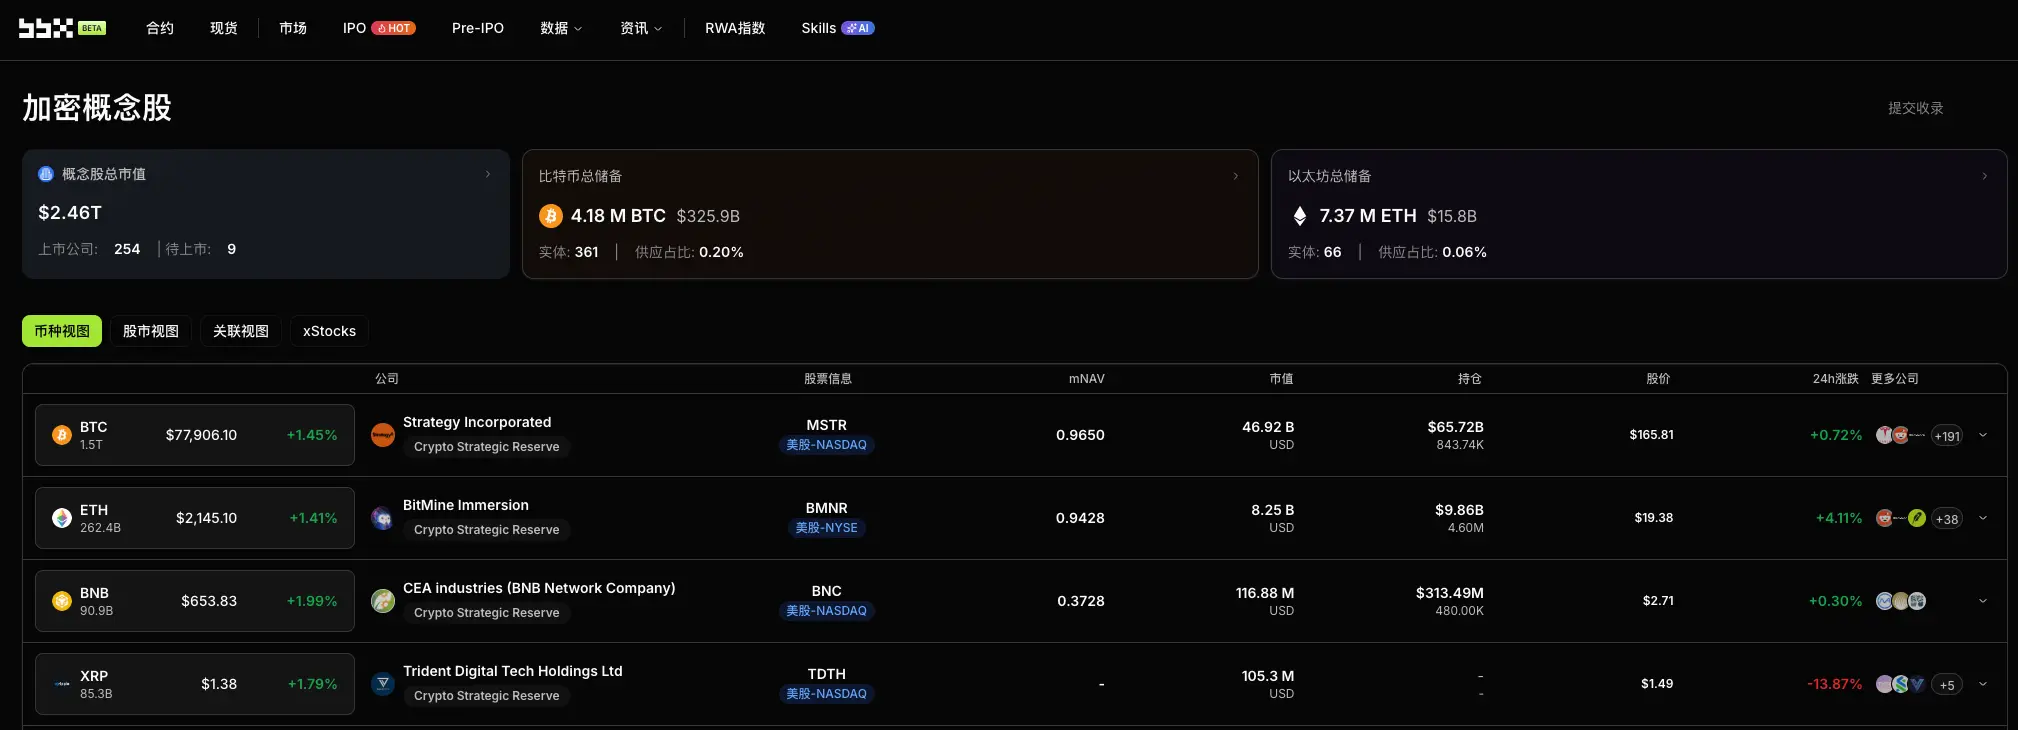Image resolution: width=2018 pixels, height=730 pixels.
Task: Click the CEA industries company logo
Action: (383, 601)
